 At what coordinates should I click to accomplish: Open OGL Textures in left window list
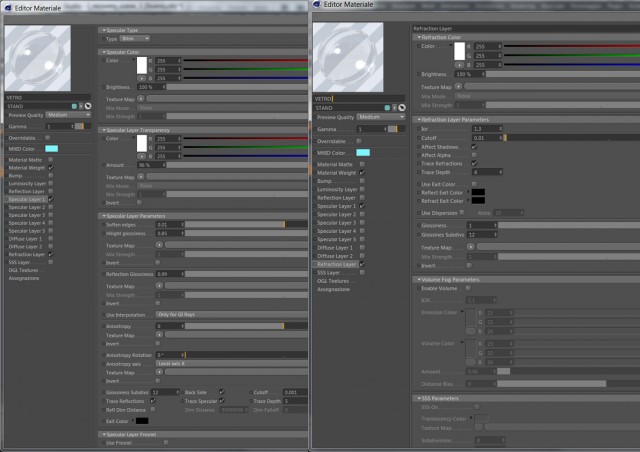click(x=23, y=270)
